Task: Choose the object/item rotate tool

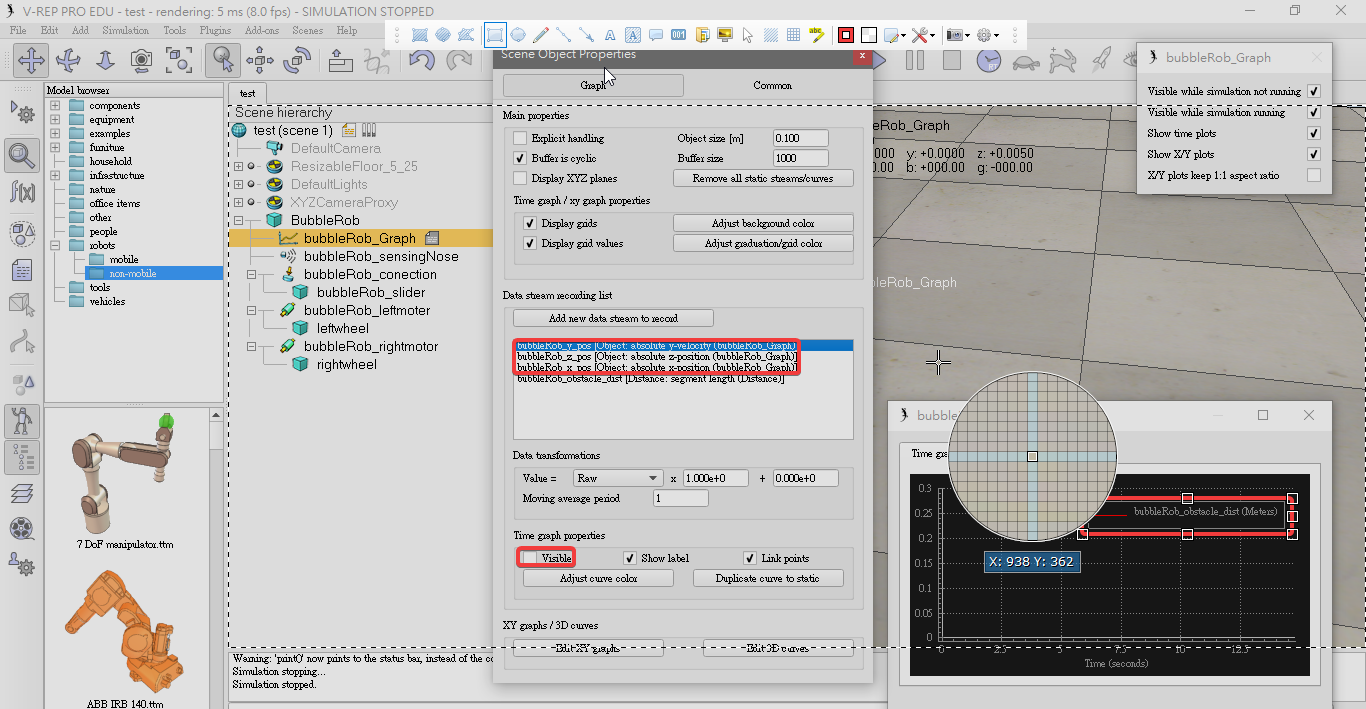Action: pyautogui.click(x=297, y=60)
